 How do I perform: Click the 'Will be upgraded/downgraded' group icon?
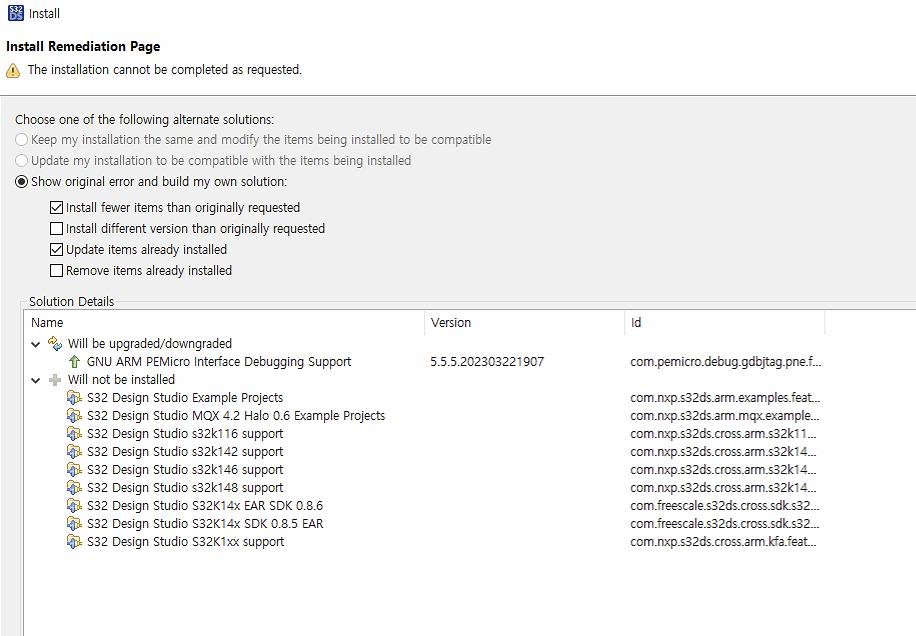(55, 344)
